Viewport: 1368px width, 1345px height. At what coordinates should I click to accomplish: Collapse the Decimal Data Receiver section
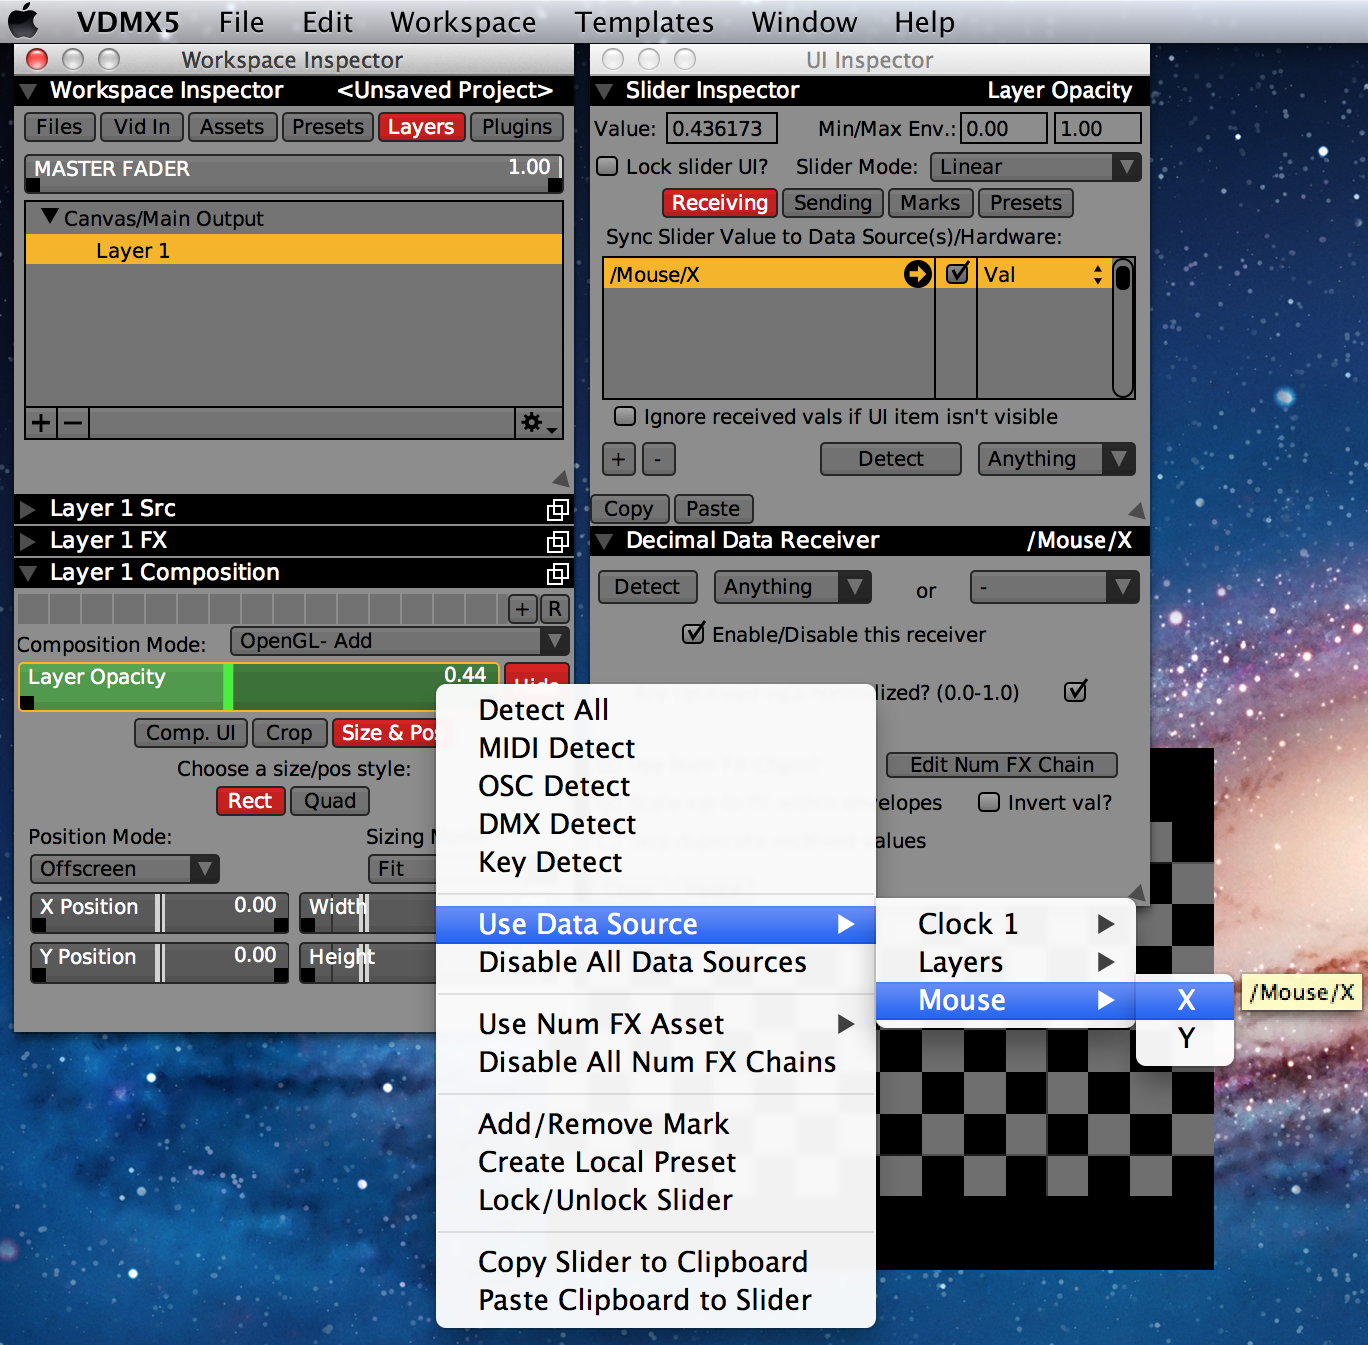click(x=604, y=542)
